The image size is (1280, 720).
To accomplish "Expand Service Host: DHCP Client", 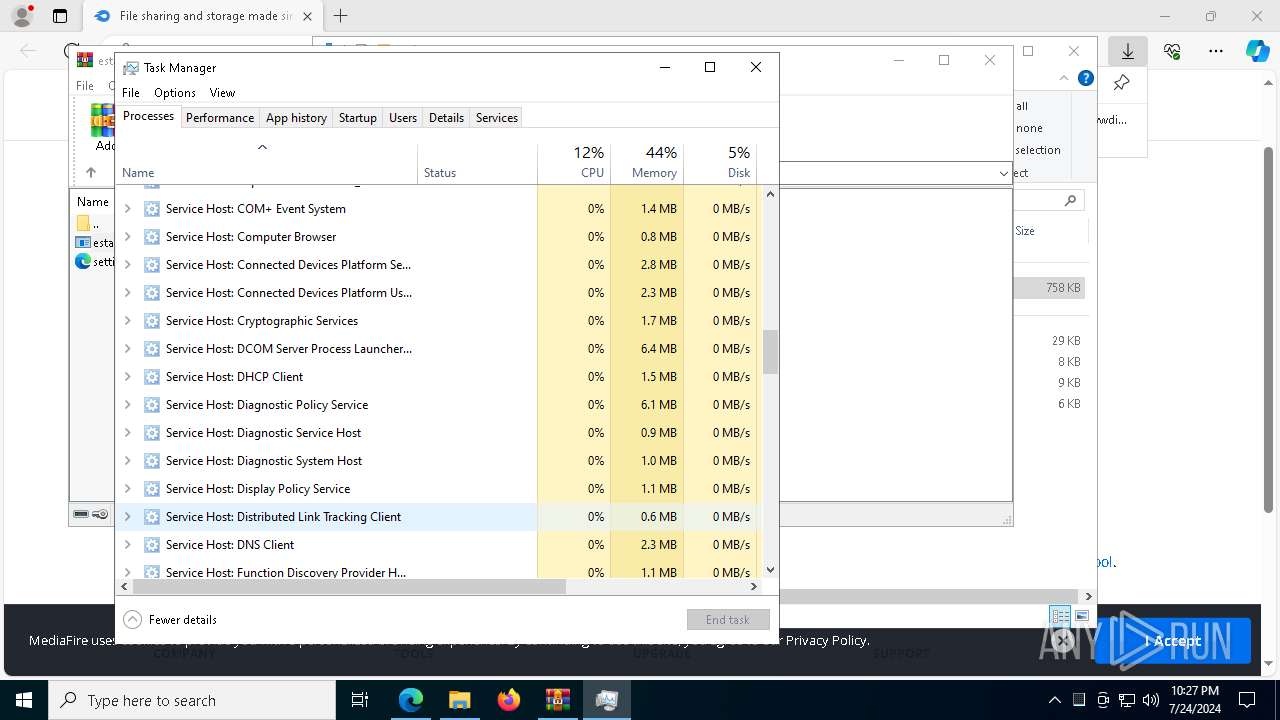I will click(127, 377).
